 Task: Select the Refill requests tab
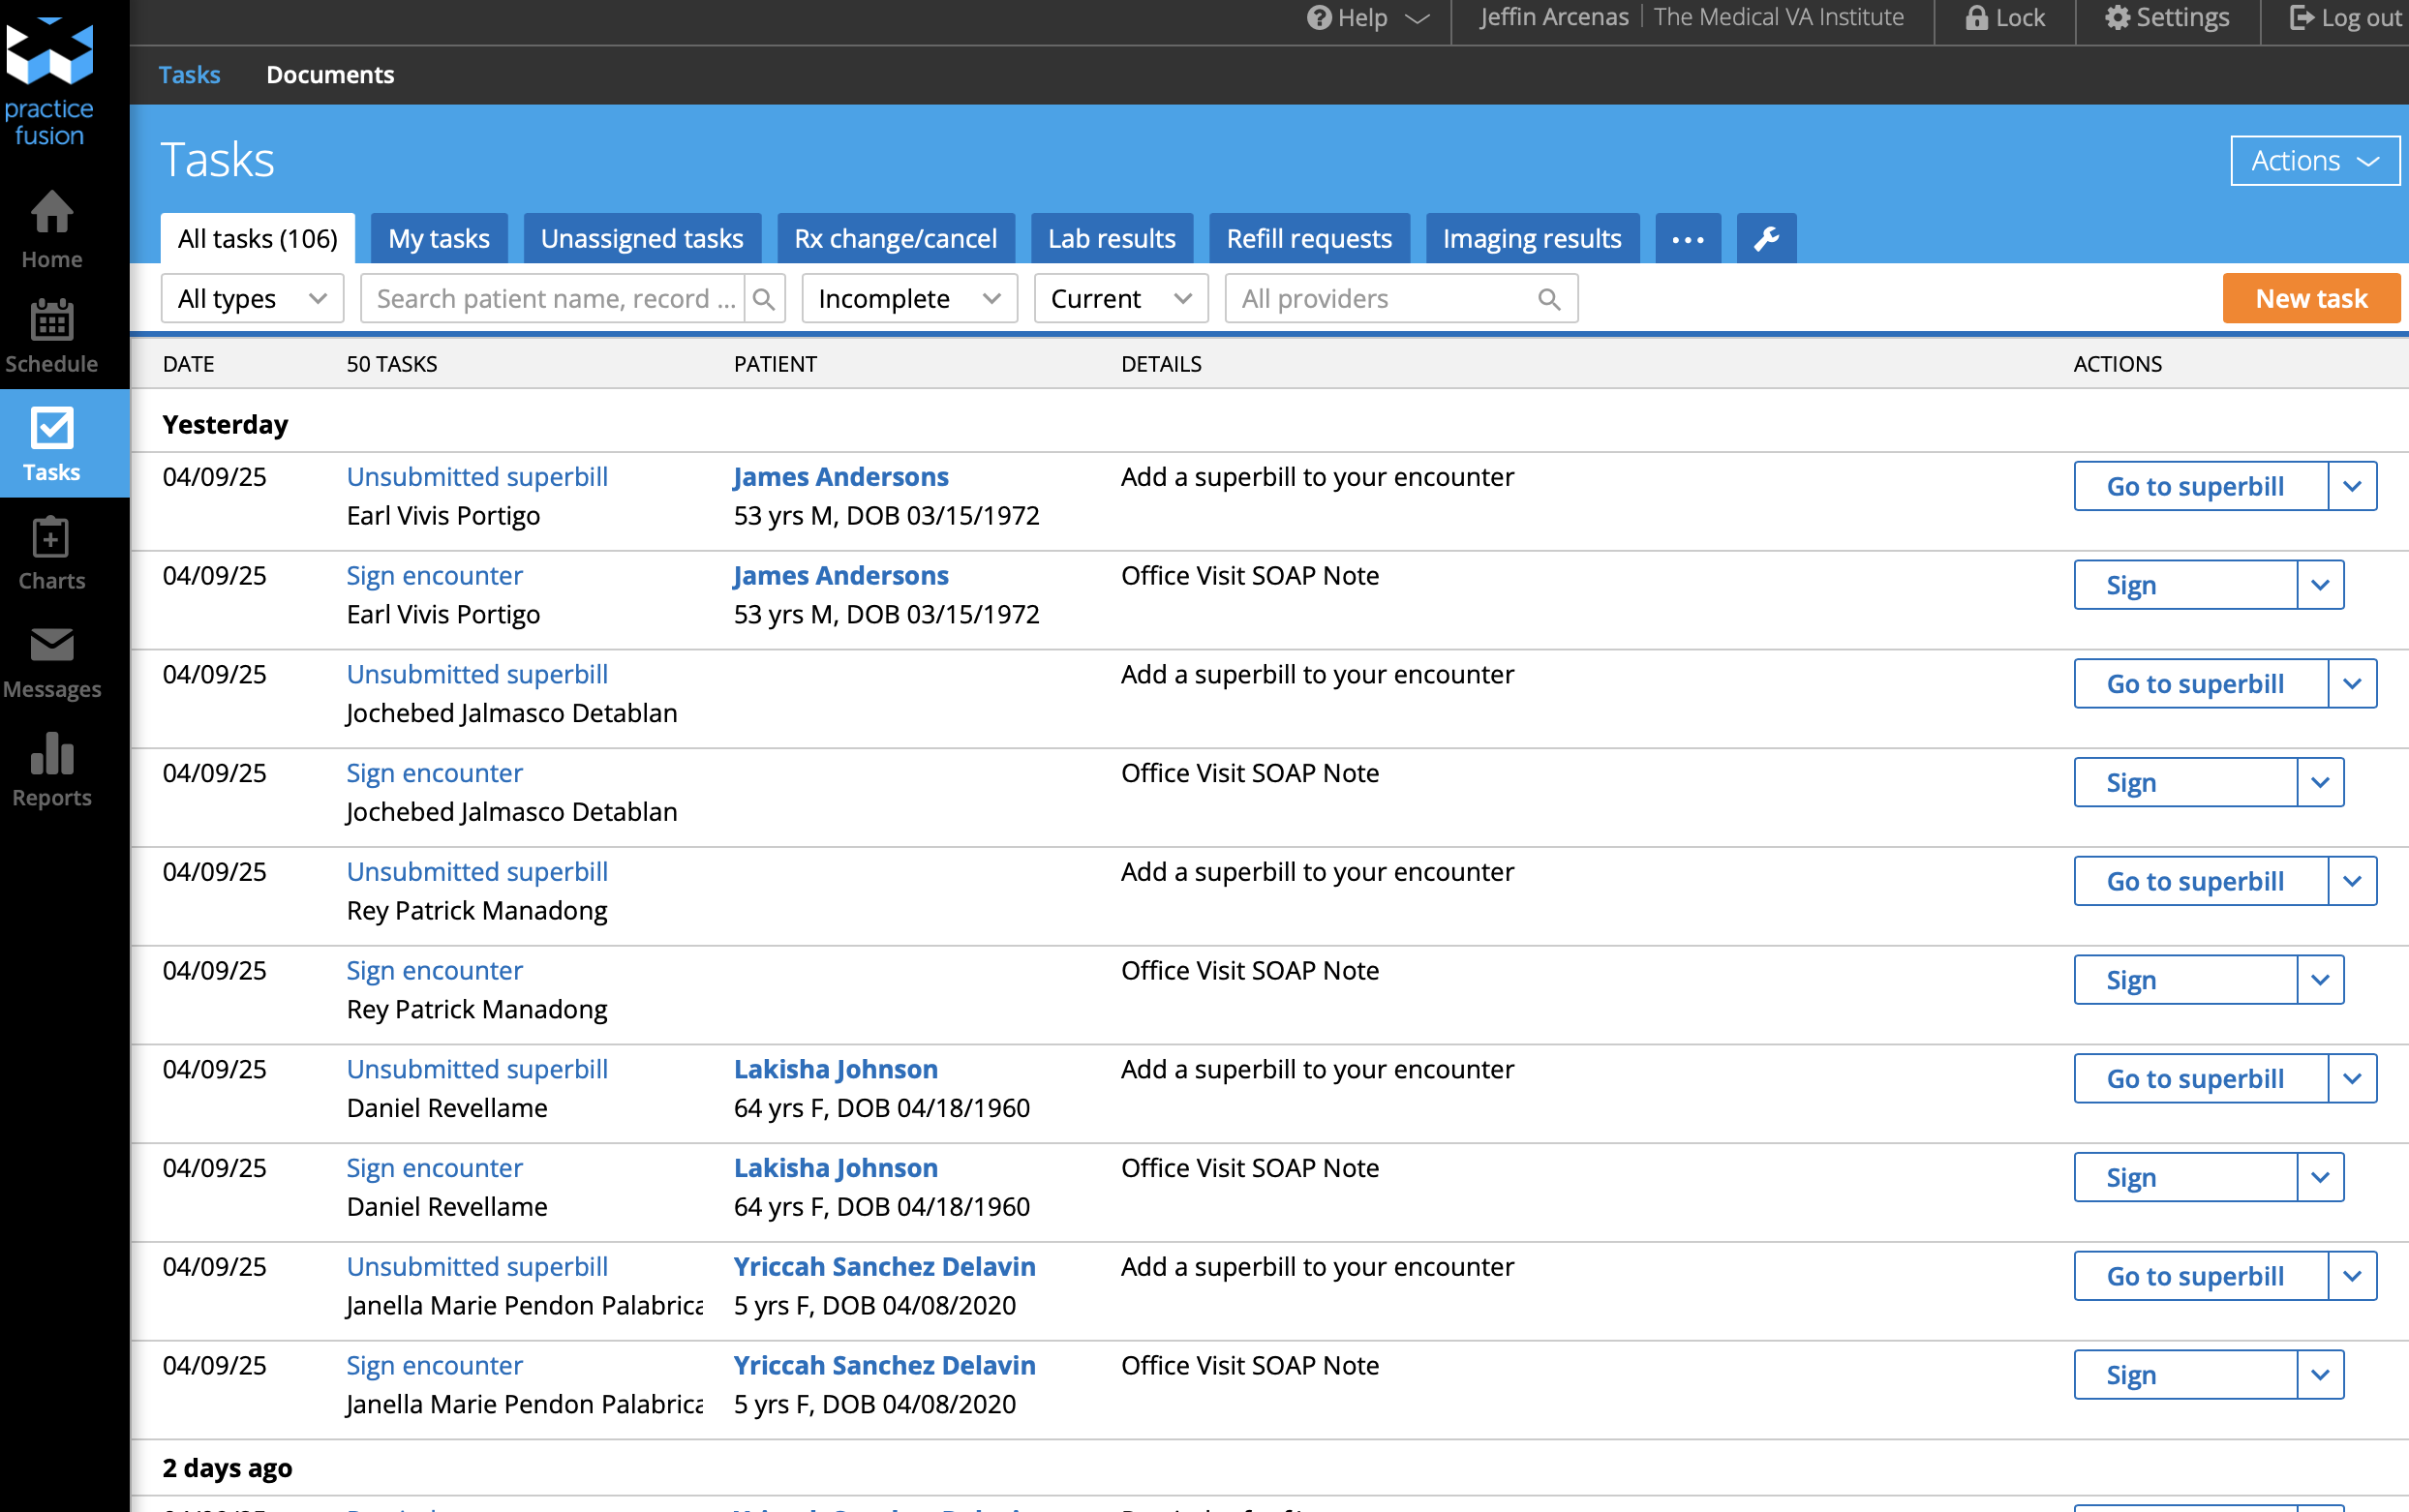point(1309,238)
